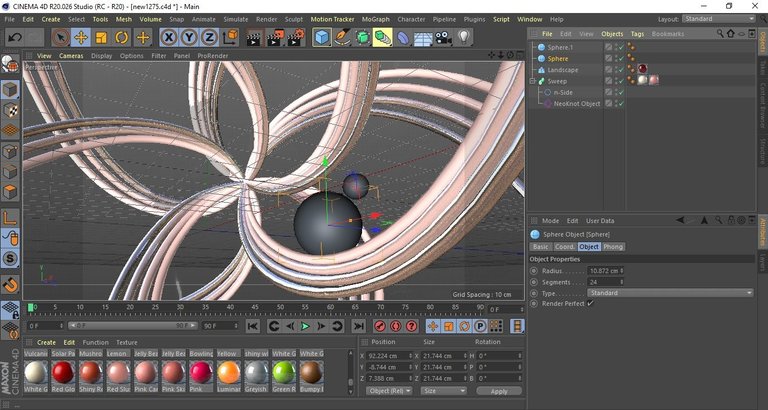
Task: Toggle the Render Perfect checkbox
Action: [590, 304]
